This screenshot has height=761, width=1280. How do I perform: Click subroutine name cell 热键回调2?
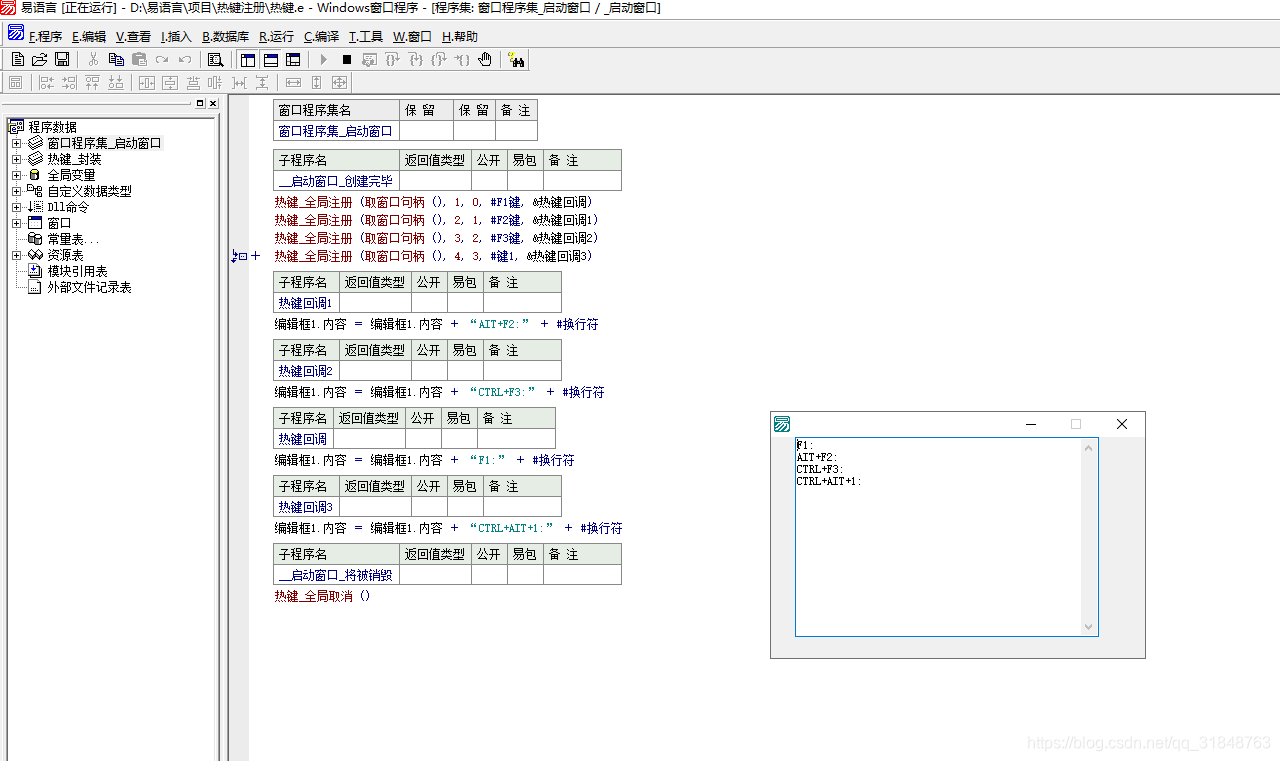click(306, 371)
